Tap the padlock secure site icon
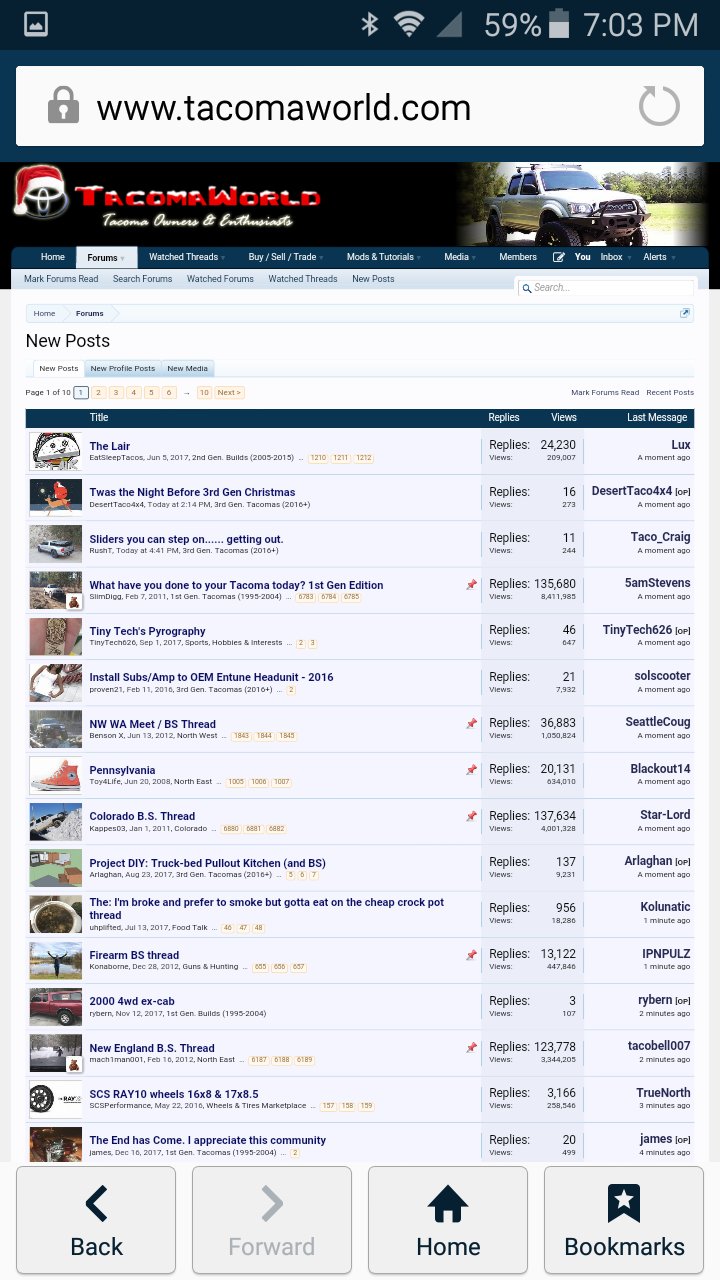The width and height of the screenshot is (720, 1280). coord(63,105)
